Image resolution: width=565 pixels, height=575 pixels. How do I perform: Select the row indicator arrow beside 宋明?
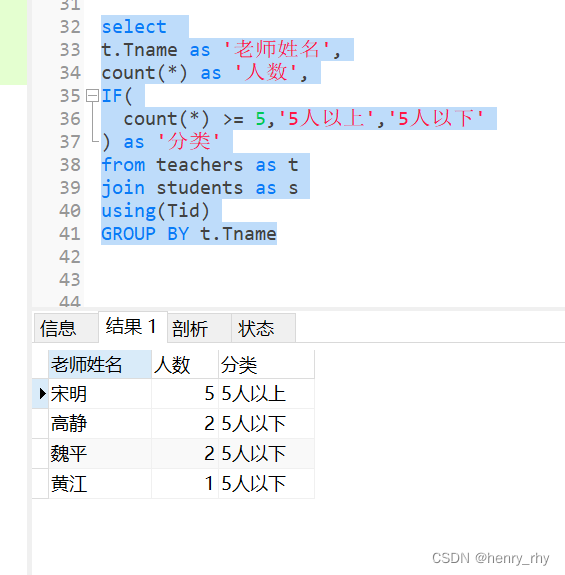[42, 393]
